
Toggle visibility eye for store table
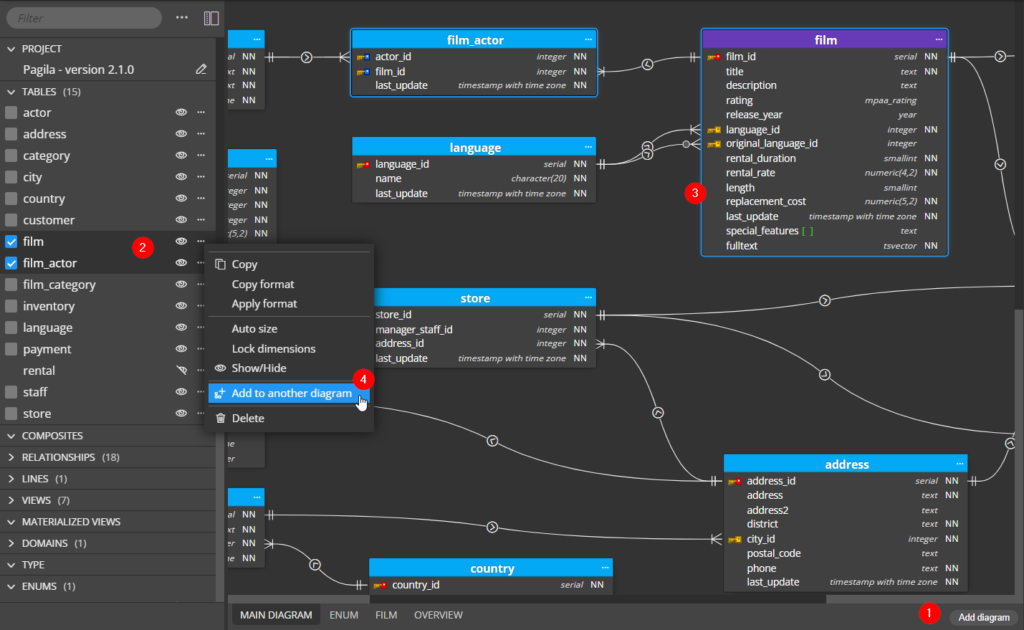pyautogui.click(x=181, y=413)
